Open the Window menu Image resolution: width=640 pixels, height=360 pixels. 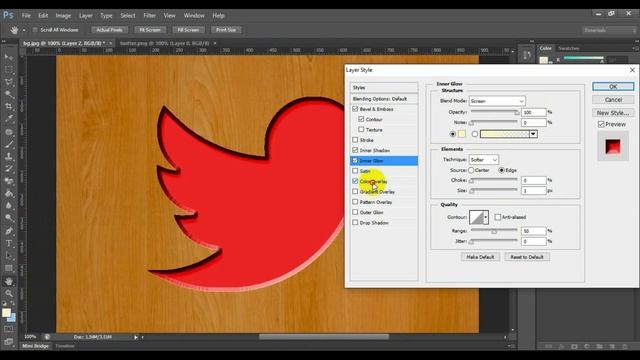[194, 16]
